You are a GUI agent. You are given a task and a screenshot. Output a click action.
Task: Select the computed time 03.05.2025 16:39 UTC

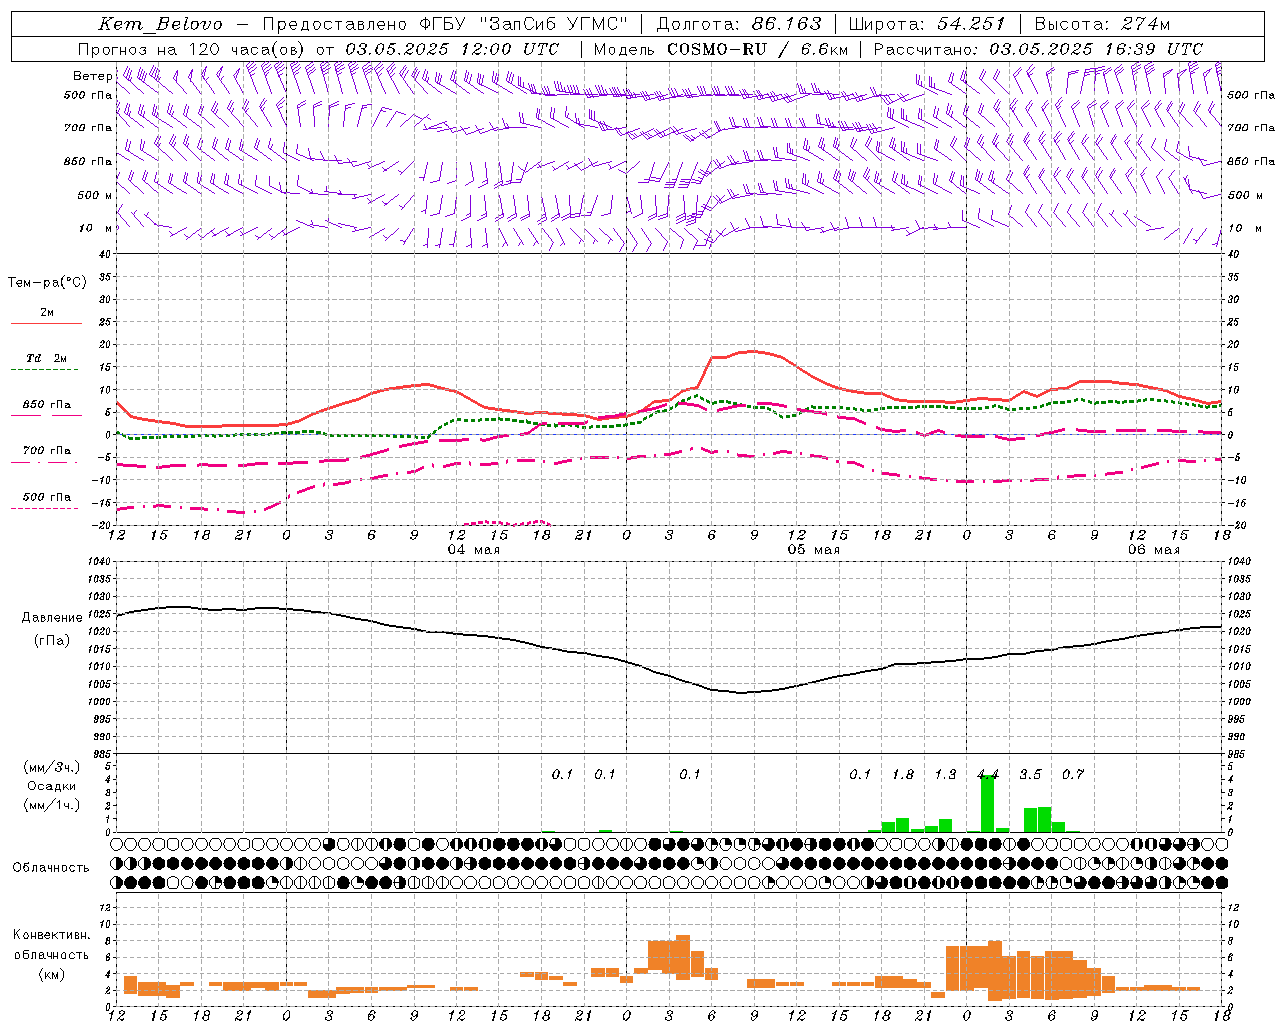coord(1096,49)
